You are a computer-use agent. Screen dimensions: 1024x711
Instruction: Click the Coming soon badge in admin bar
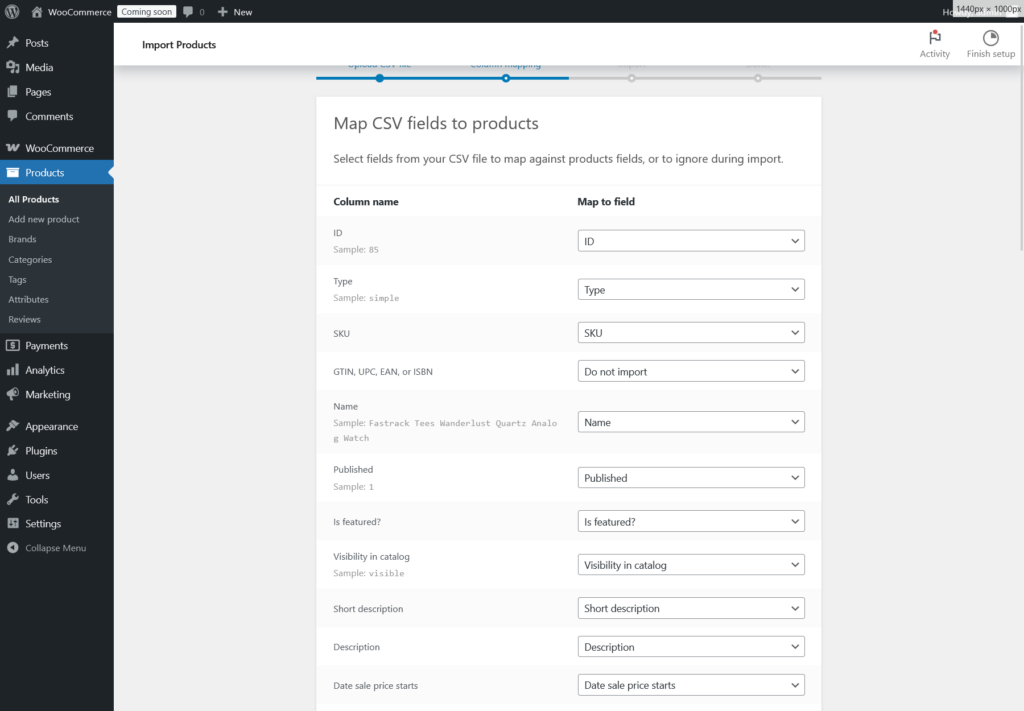pos(146,11)
